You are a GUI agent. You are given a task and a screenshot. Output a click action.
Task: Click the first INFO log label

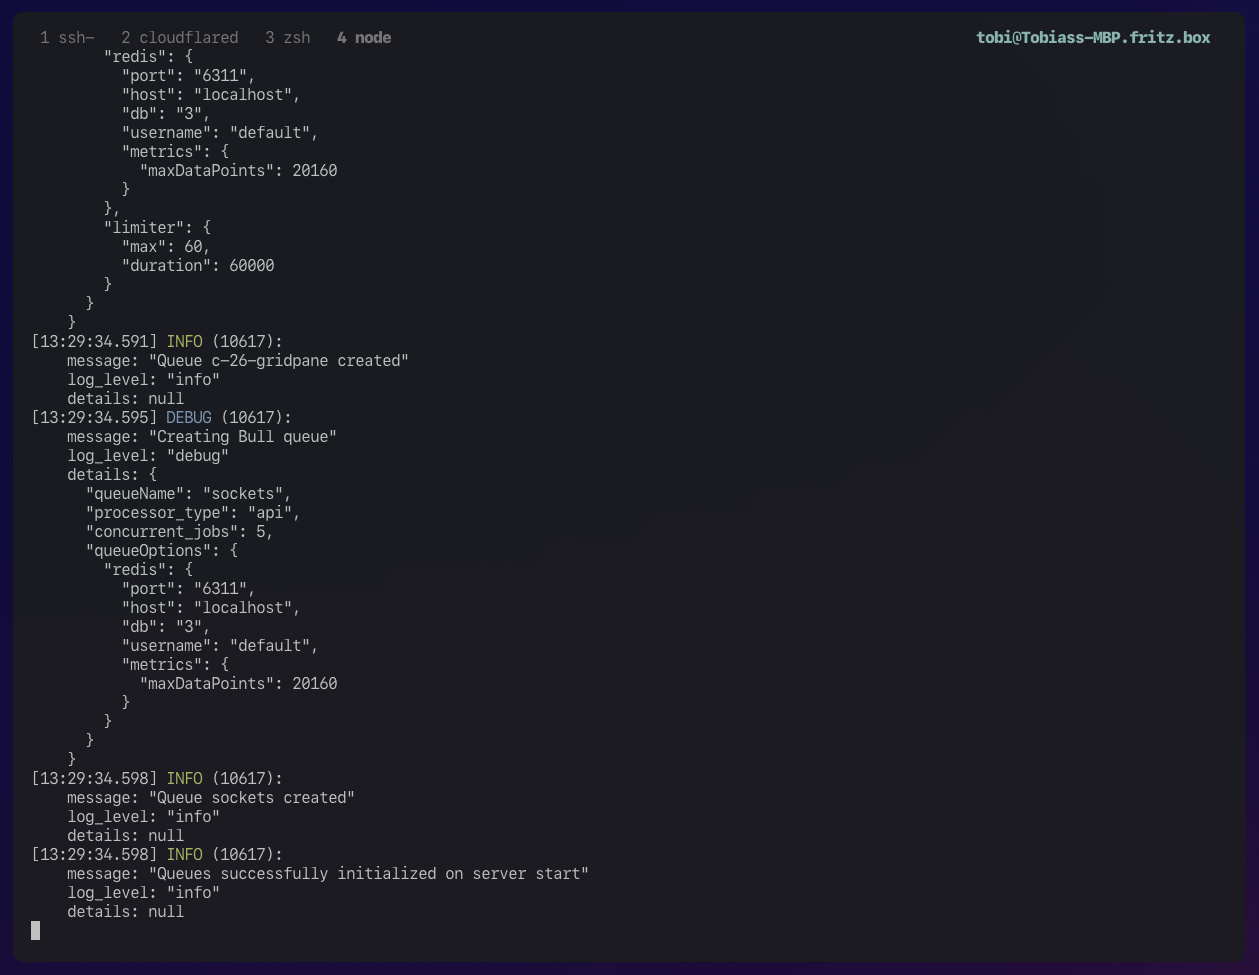click(x=185, y=341)
